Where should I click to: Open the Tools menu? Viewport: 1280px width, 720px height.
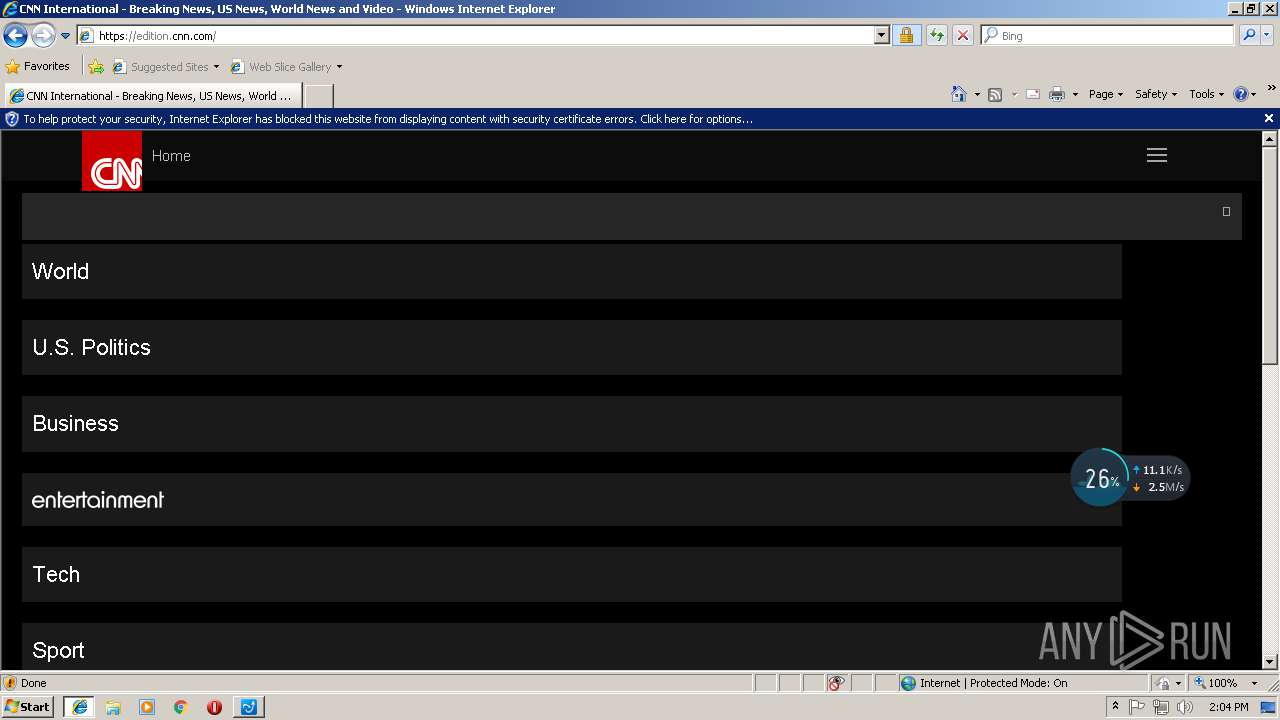(x=1206, y=94)
